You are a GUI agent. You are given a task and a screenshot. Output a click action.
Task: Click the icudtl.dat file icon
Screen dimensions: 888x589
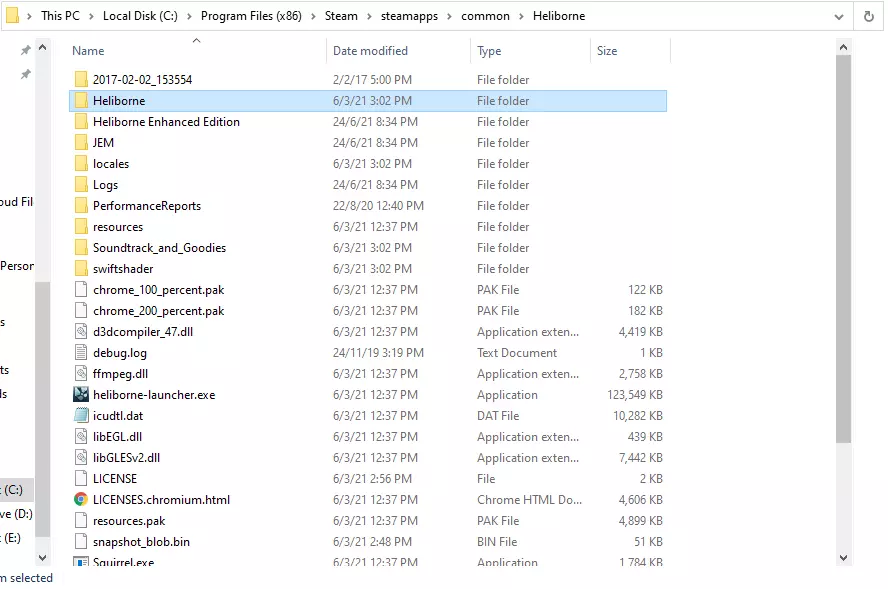click(x=81, y=415)
